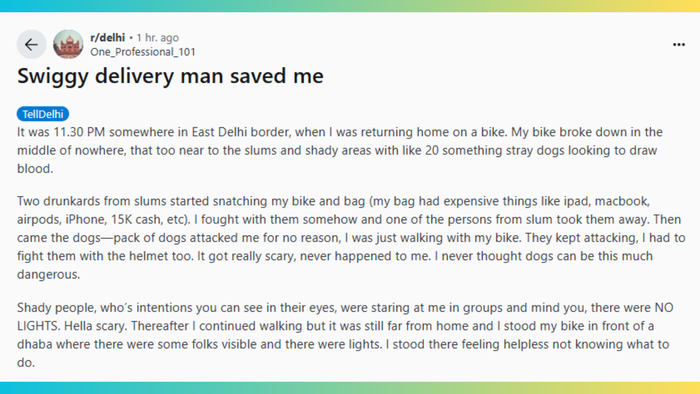Click the gradient bar along the bottom
Screen dimensions: 700x394
click(x=350, y=388)
